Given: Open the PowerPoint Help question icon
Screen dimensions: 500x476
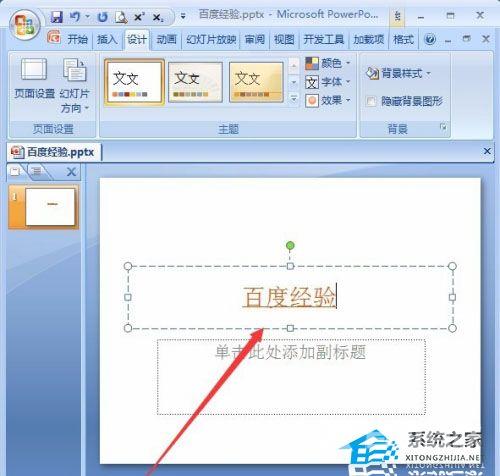Looking at the screenshot, I should click(x=430, y=39).
